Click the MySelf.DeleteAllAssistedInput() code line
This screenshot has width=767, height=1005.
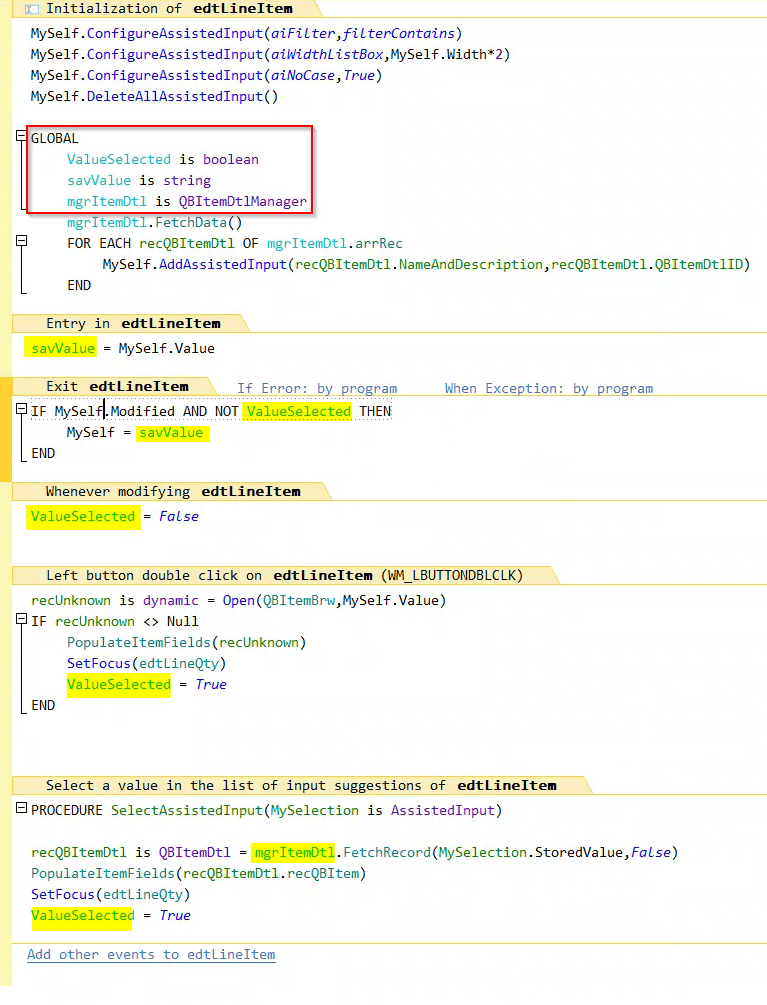[x=154, y=96]
